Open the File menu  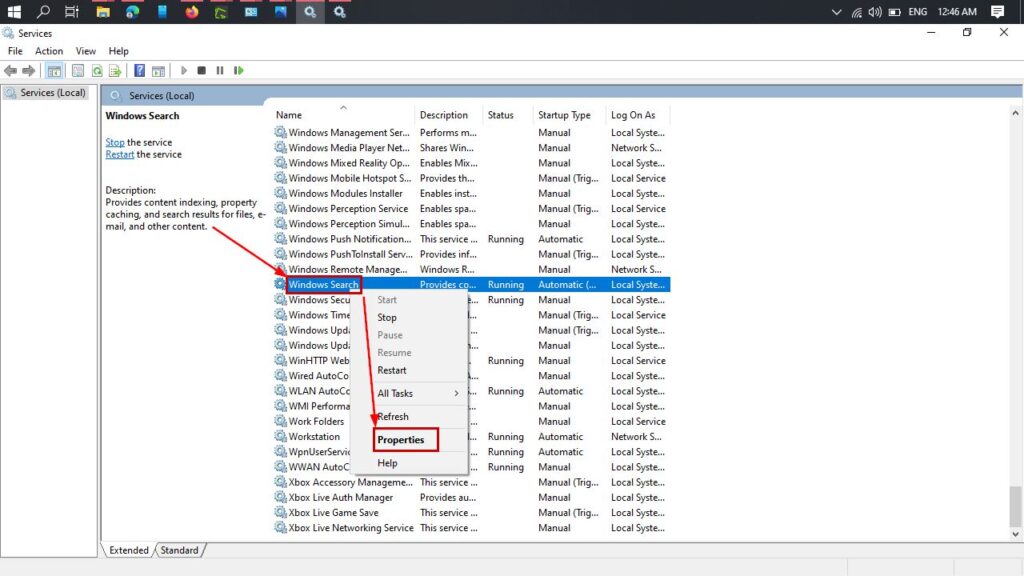point(15,51)
